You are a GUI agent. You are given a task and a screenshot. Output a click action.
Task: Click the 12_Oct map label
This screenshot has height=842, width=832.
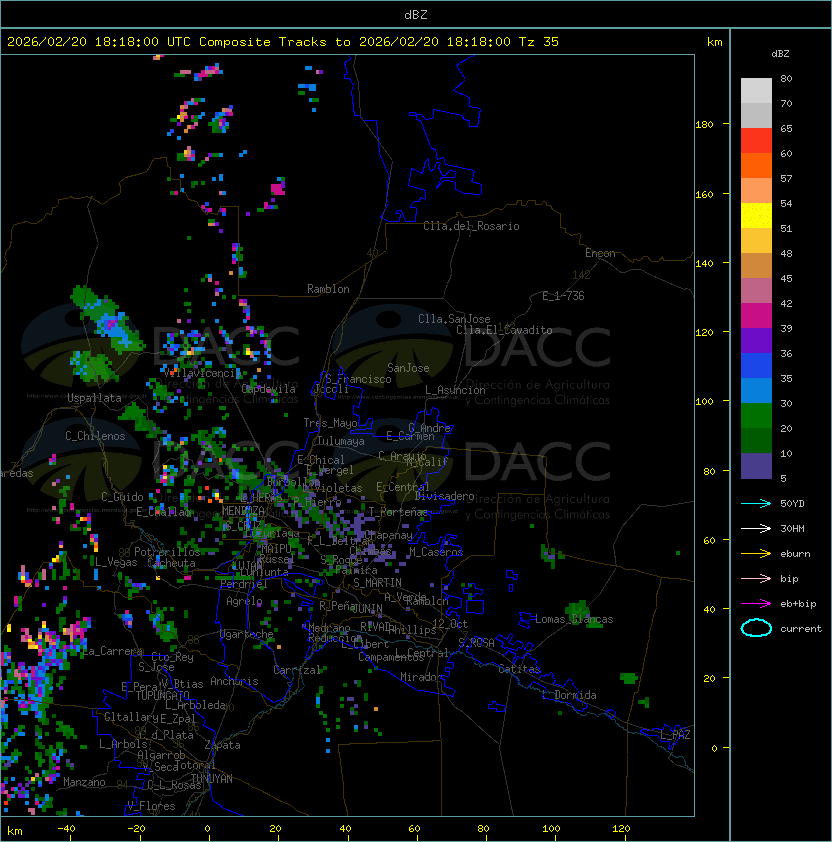click(x=450, y=624)
